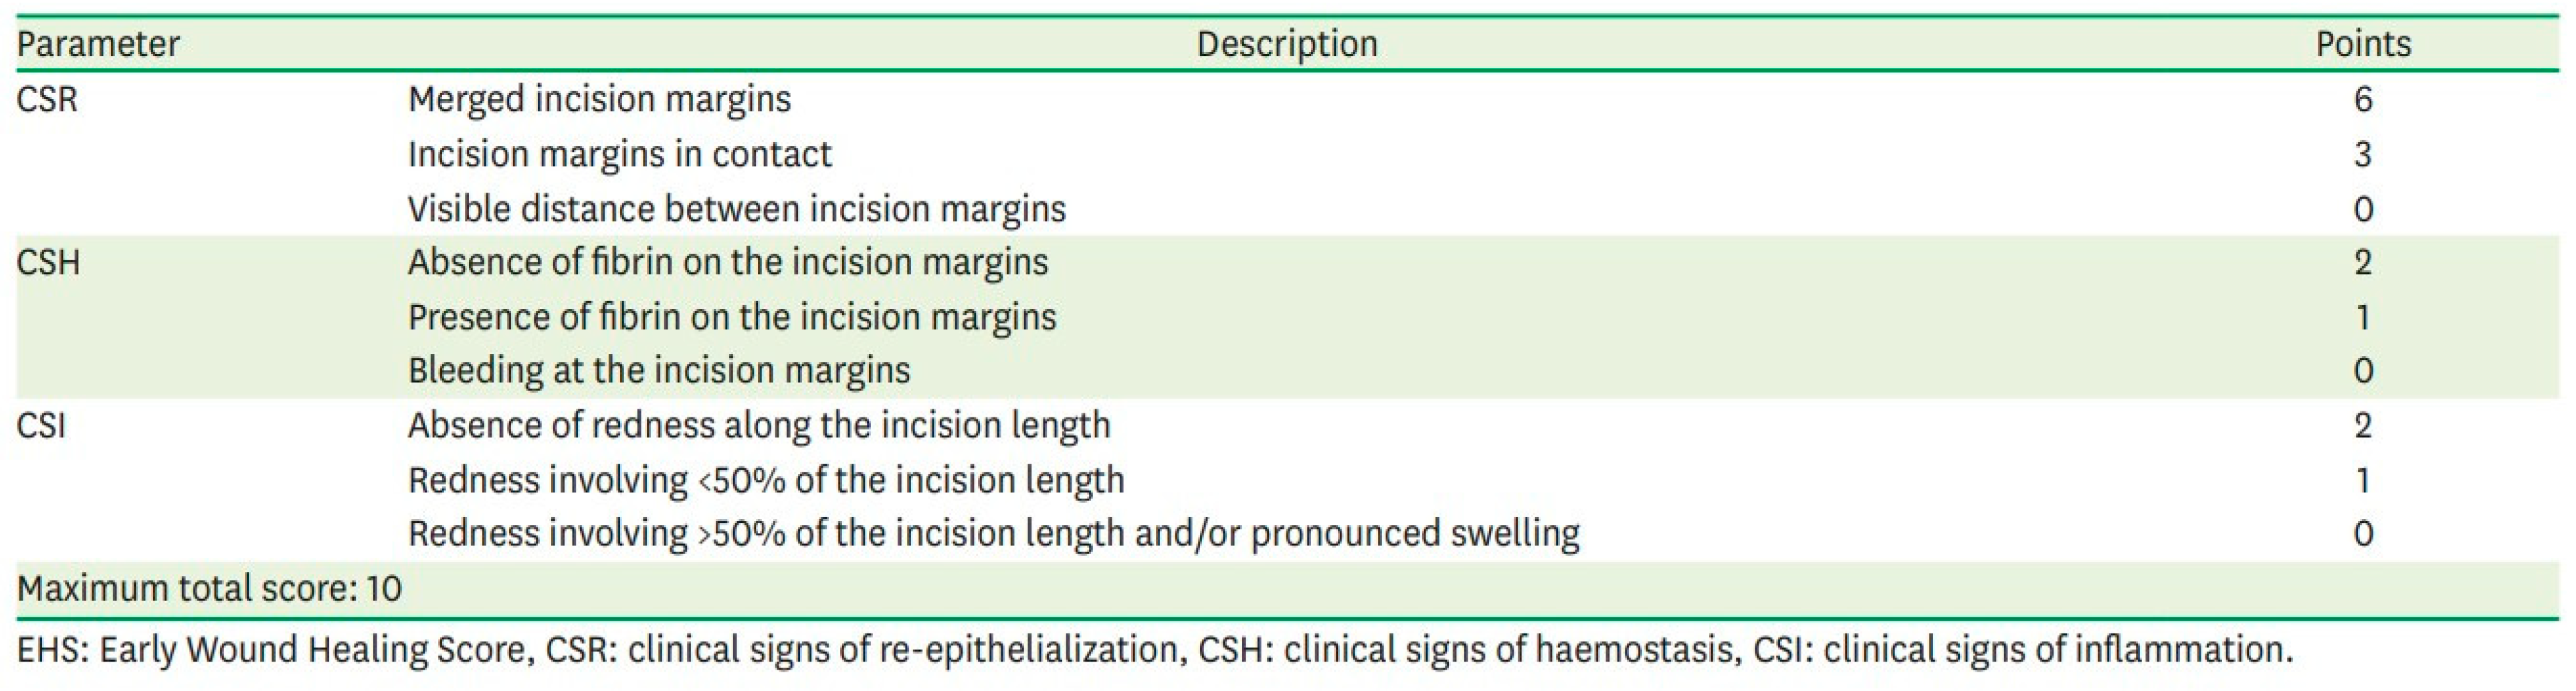Click the Description column header
2576x691 pixels.
pos(1287,44)
